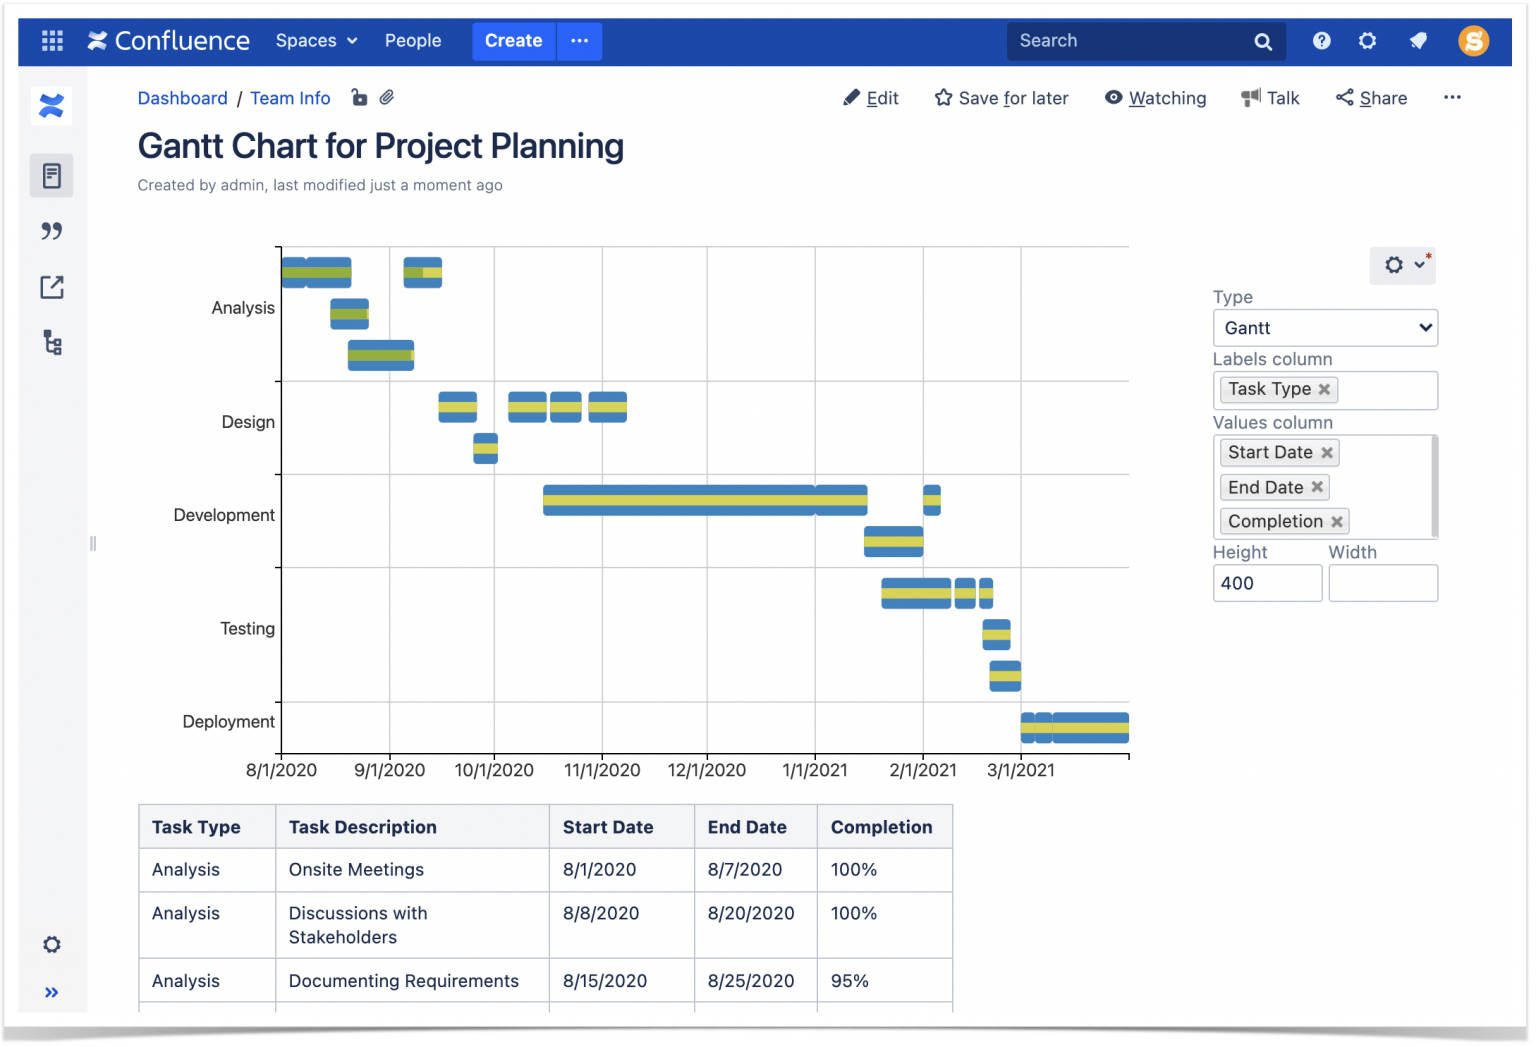Open the more actions ellipsis next to Create
1536x1047 pixels.
pyautogui.click(x=579, y=41)
